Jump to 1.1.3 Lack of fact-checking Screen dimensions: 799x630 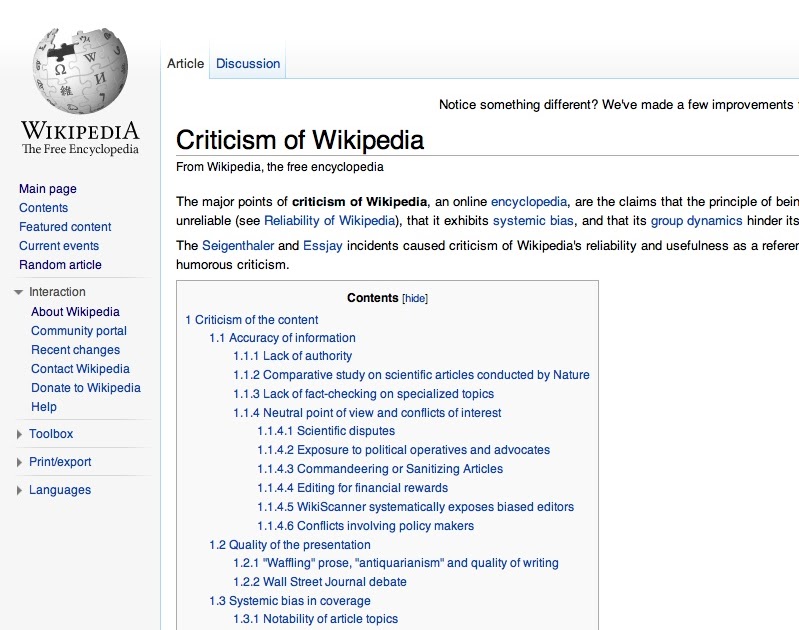pyautogui.click(x=363, y=394)
